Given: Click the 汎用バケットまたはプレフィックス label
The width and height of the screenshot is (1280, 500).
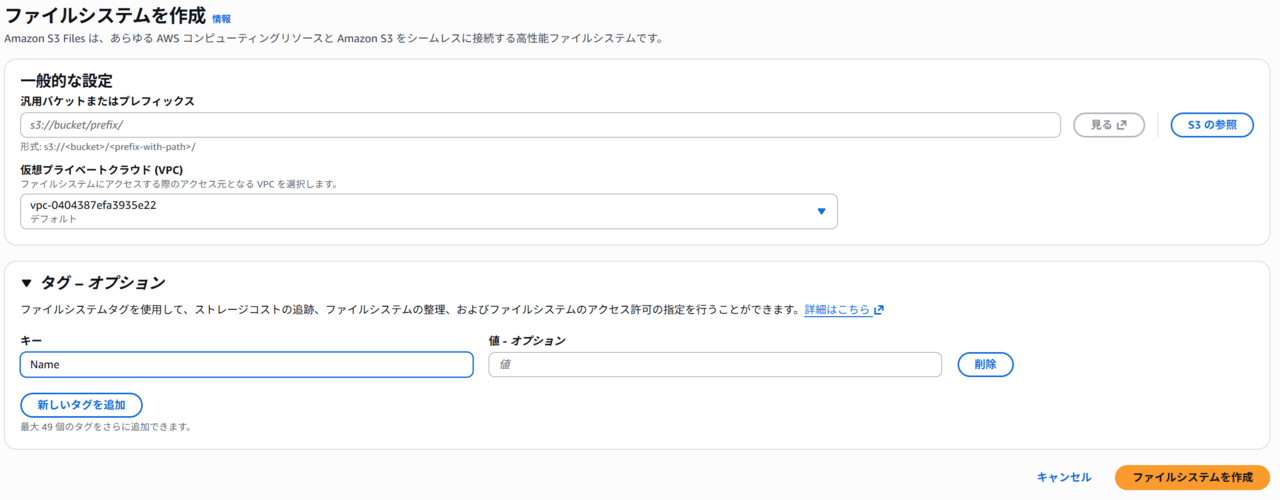Looking at the screenshot, I should point(107,101).
